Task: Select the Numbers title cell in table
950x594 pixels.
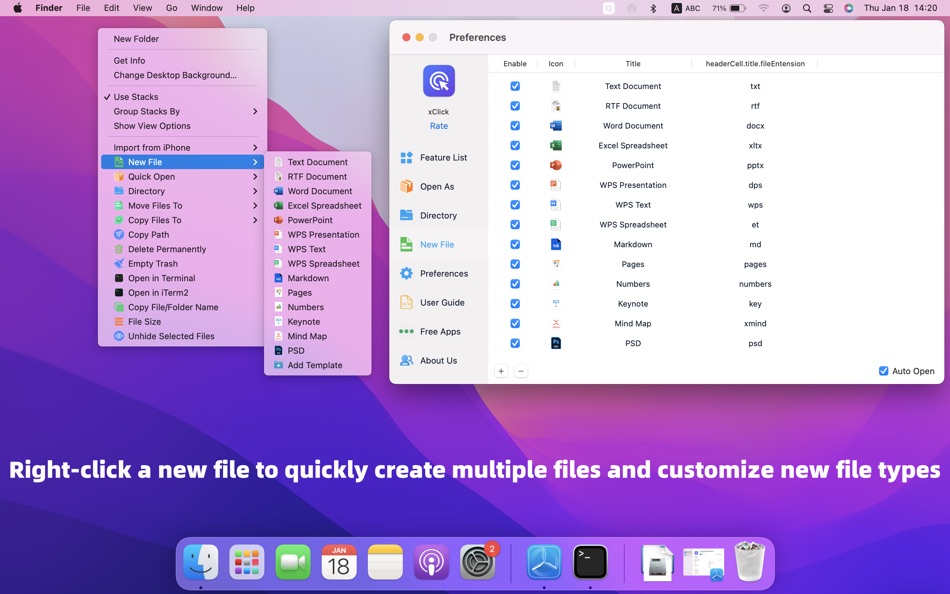Action: click(633, 284)
